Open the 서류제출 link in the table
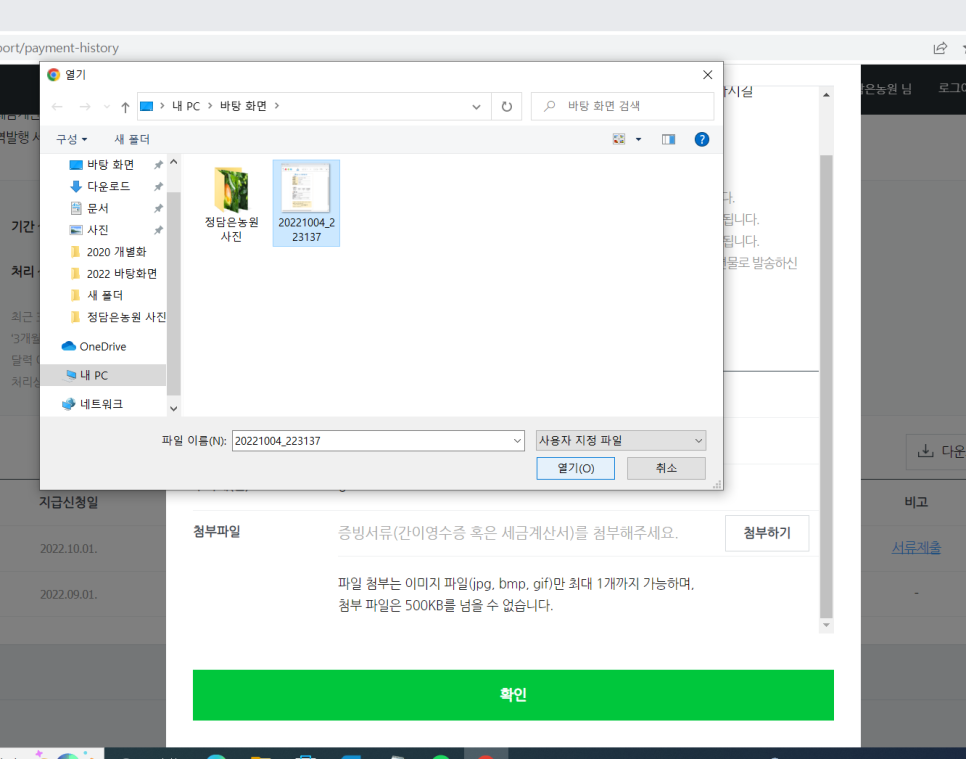Image resolution: width=966 pixels, height=759 pixels. click(x=916, y=548)
